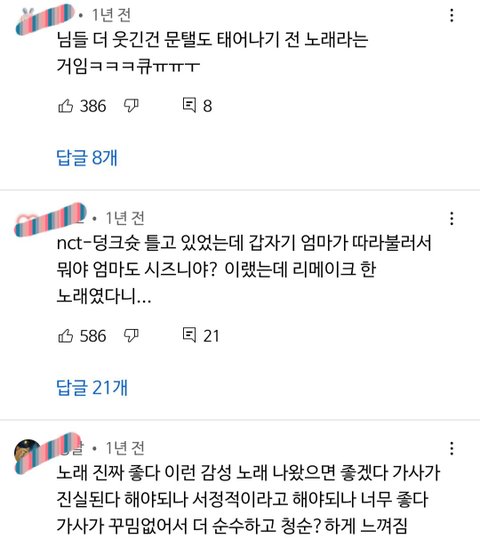Dislike the comment about 문탤 being unborn

[131, 106]
